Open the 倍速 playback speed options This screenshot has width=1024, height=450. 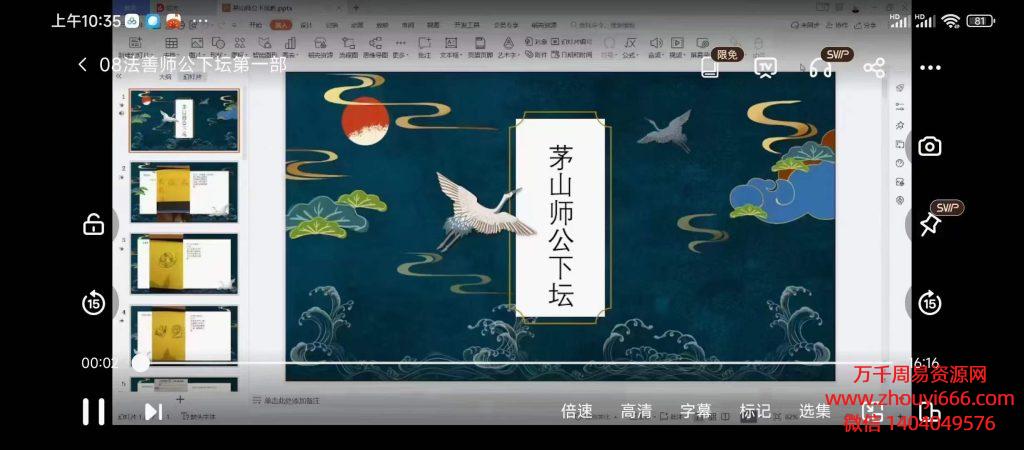click(577, 411)
